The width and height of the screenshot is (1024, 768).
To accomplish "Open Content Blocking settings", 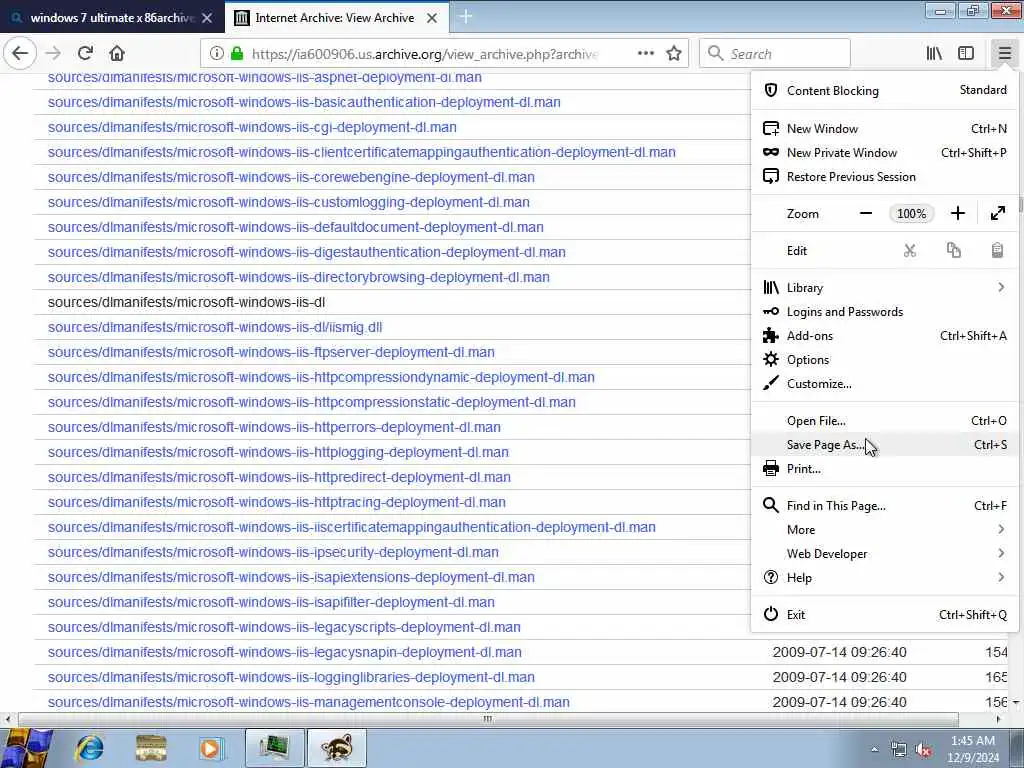I will [884, 91].
